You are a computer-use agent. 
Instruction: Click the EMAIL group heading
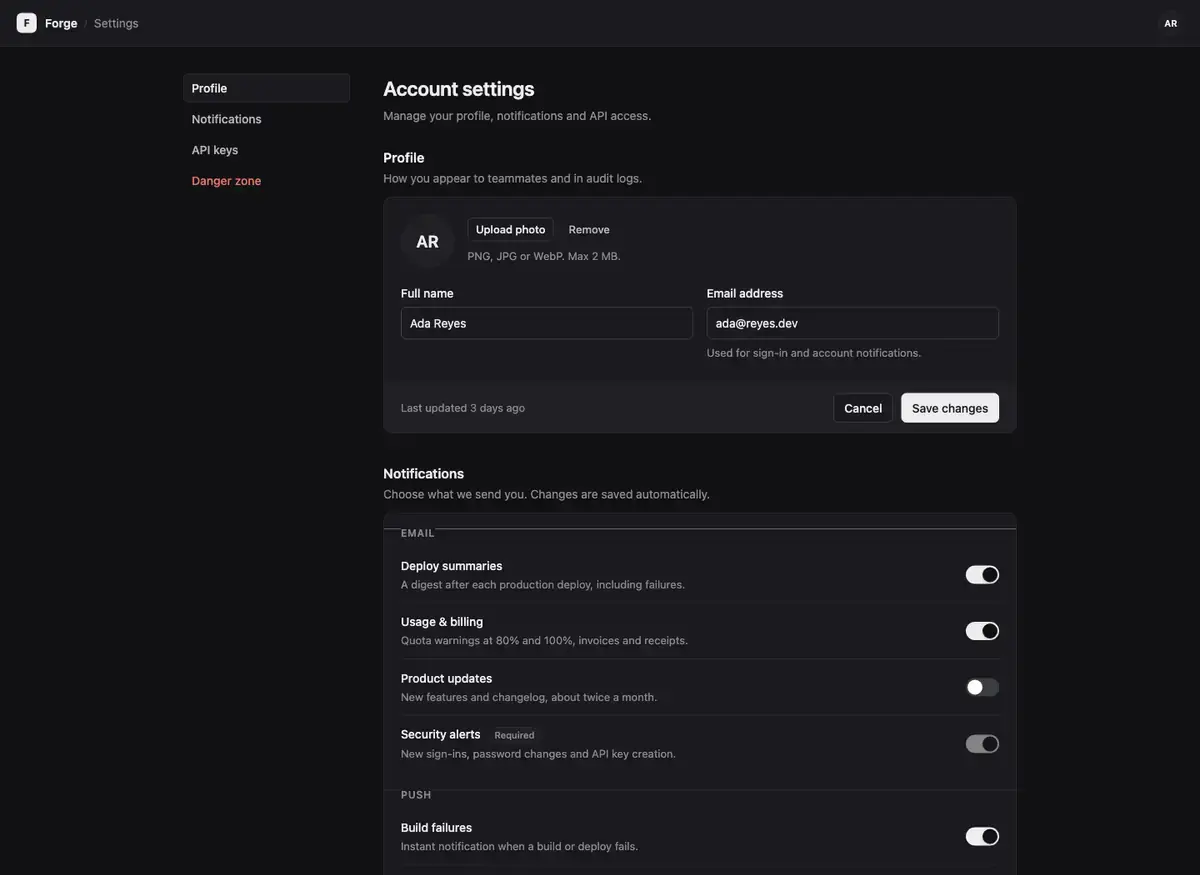click(418, 533)
